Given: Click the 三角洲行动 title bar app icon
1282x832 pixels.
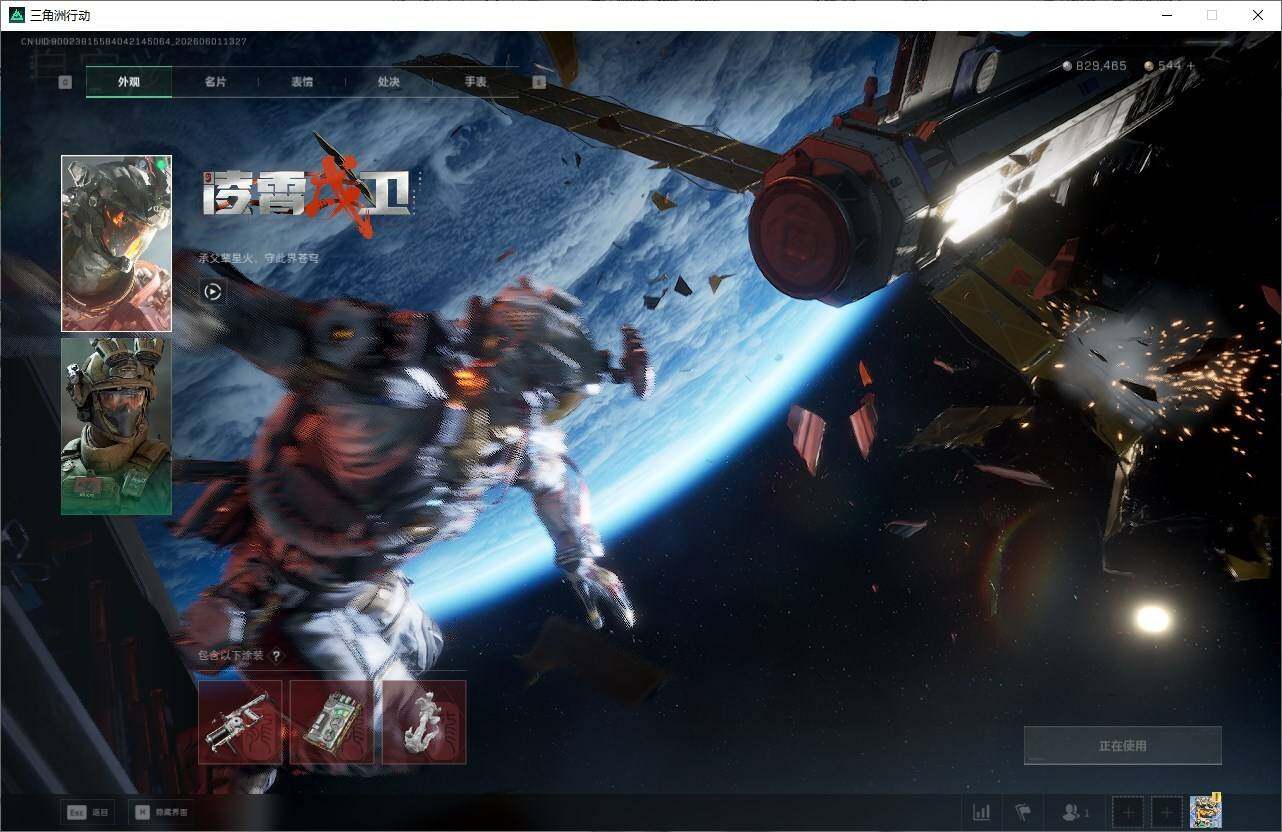Looking at the screenshot, I should pyautogui.click(x=16, y=15).
